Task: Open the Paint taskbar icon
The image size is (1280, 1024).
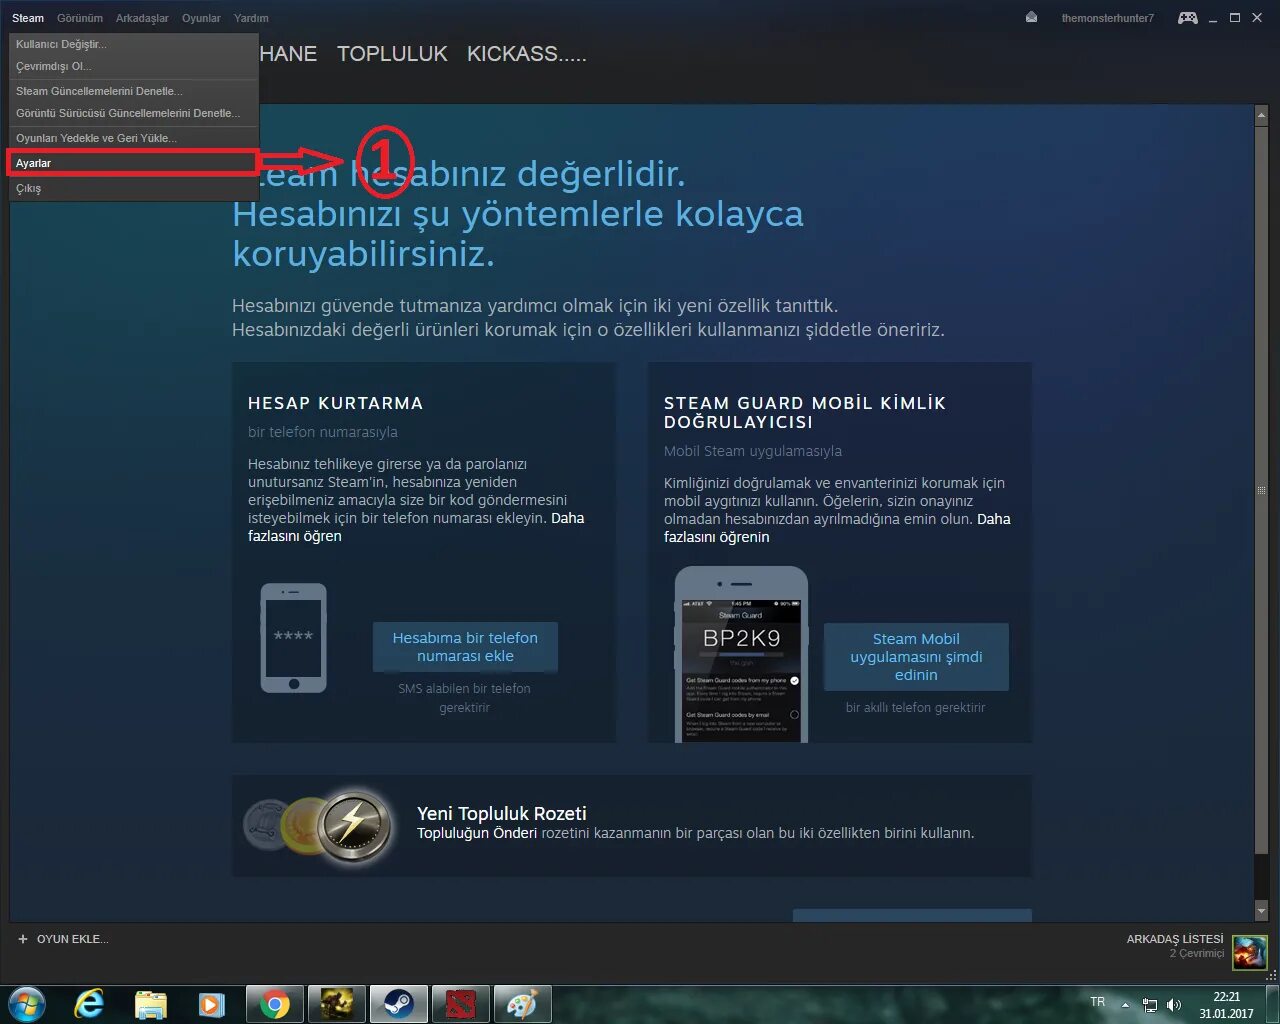Action: point(522,1004)
